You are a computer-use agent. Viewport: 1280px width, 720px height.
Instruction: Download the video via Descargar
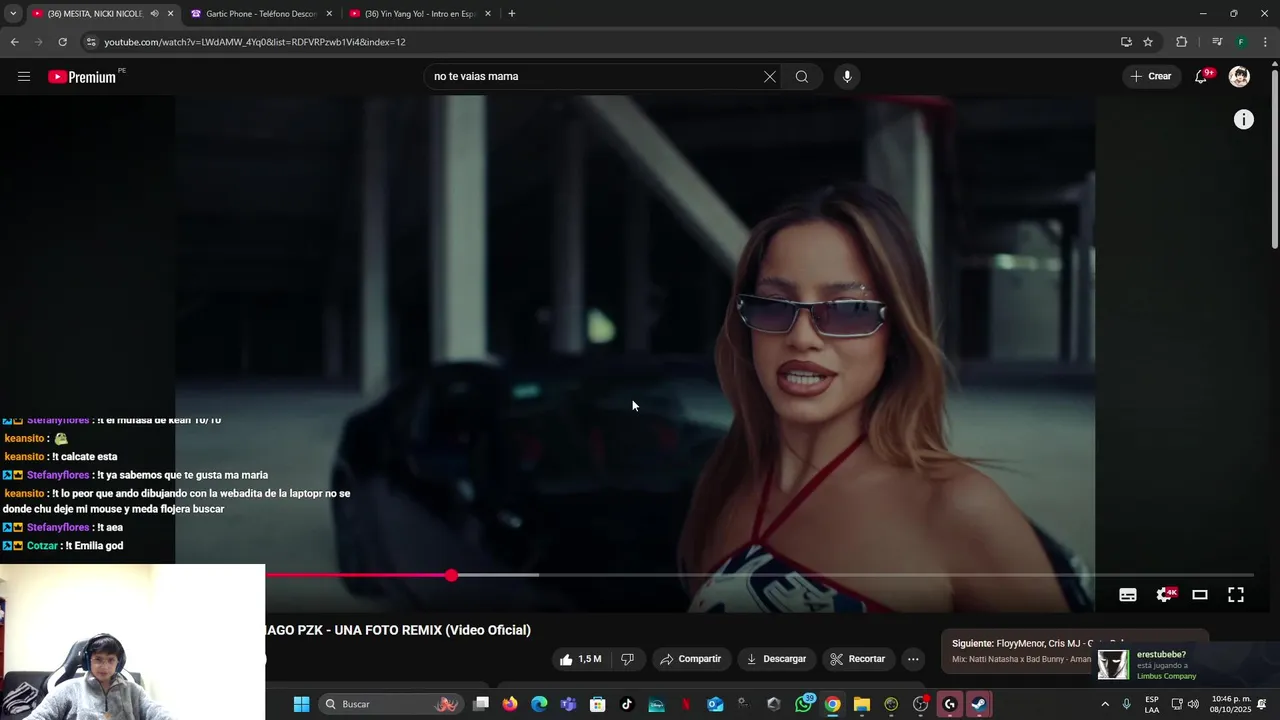(x=776, y=659)
